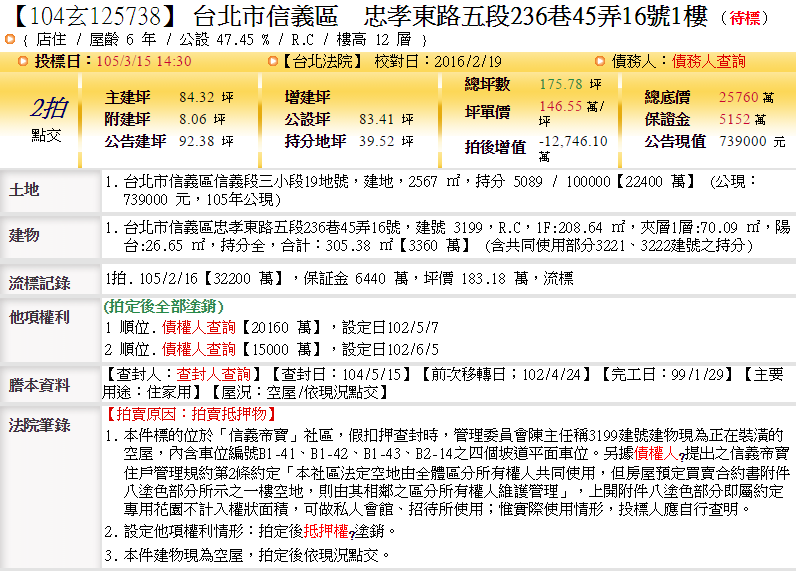Click the 公設坪 value 83.41 坪

386,119
